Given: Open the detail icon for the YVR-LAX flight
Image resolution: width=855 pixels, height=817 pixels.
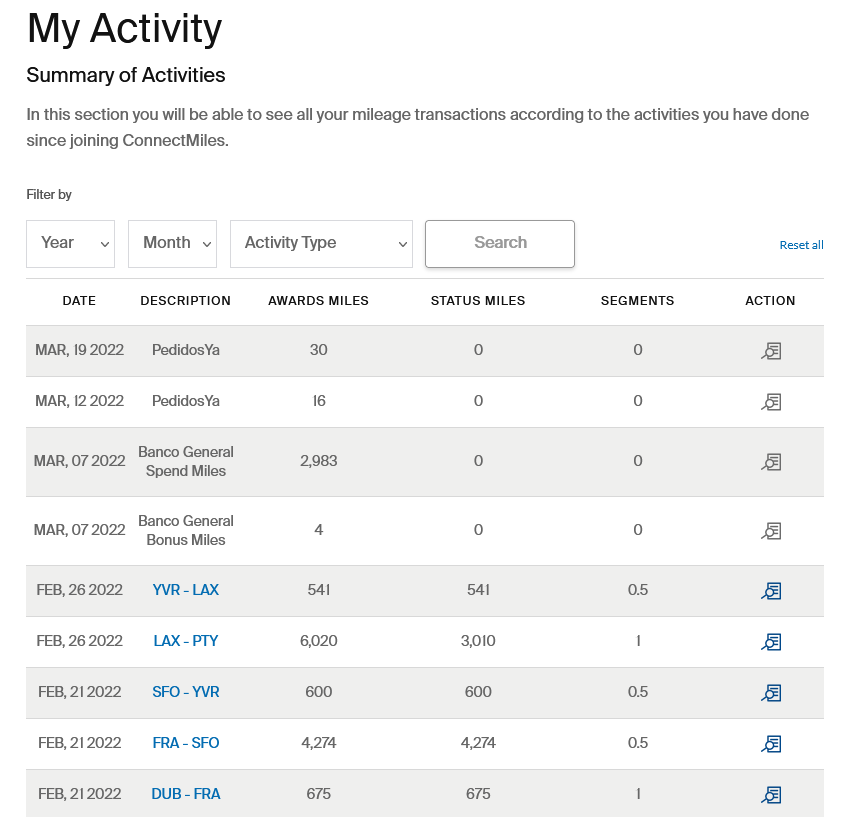Looking at the screenshot, I should 770,591.
